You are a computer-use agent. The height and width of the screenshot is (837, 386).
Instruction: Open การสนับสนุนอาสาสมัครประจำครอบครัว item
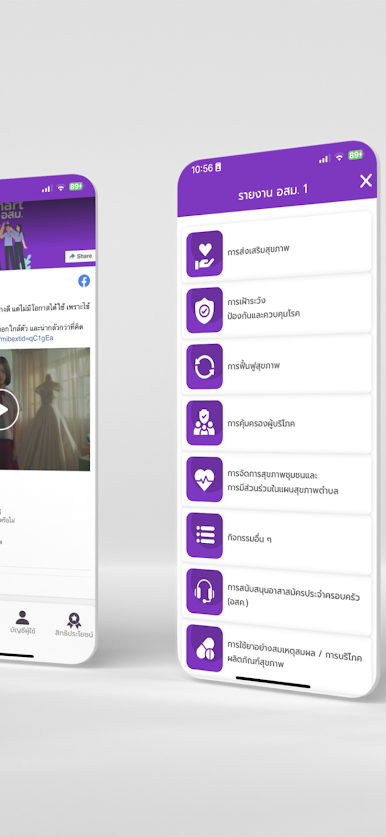(x=277, y=600)
